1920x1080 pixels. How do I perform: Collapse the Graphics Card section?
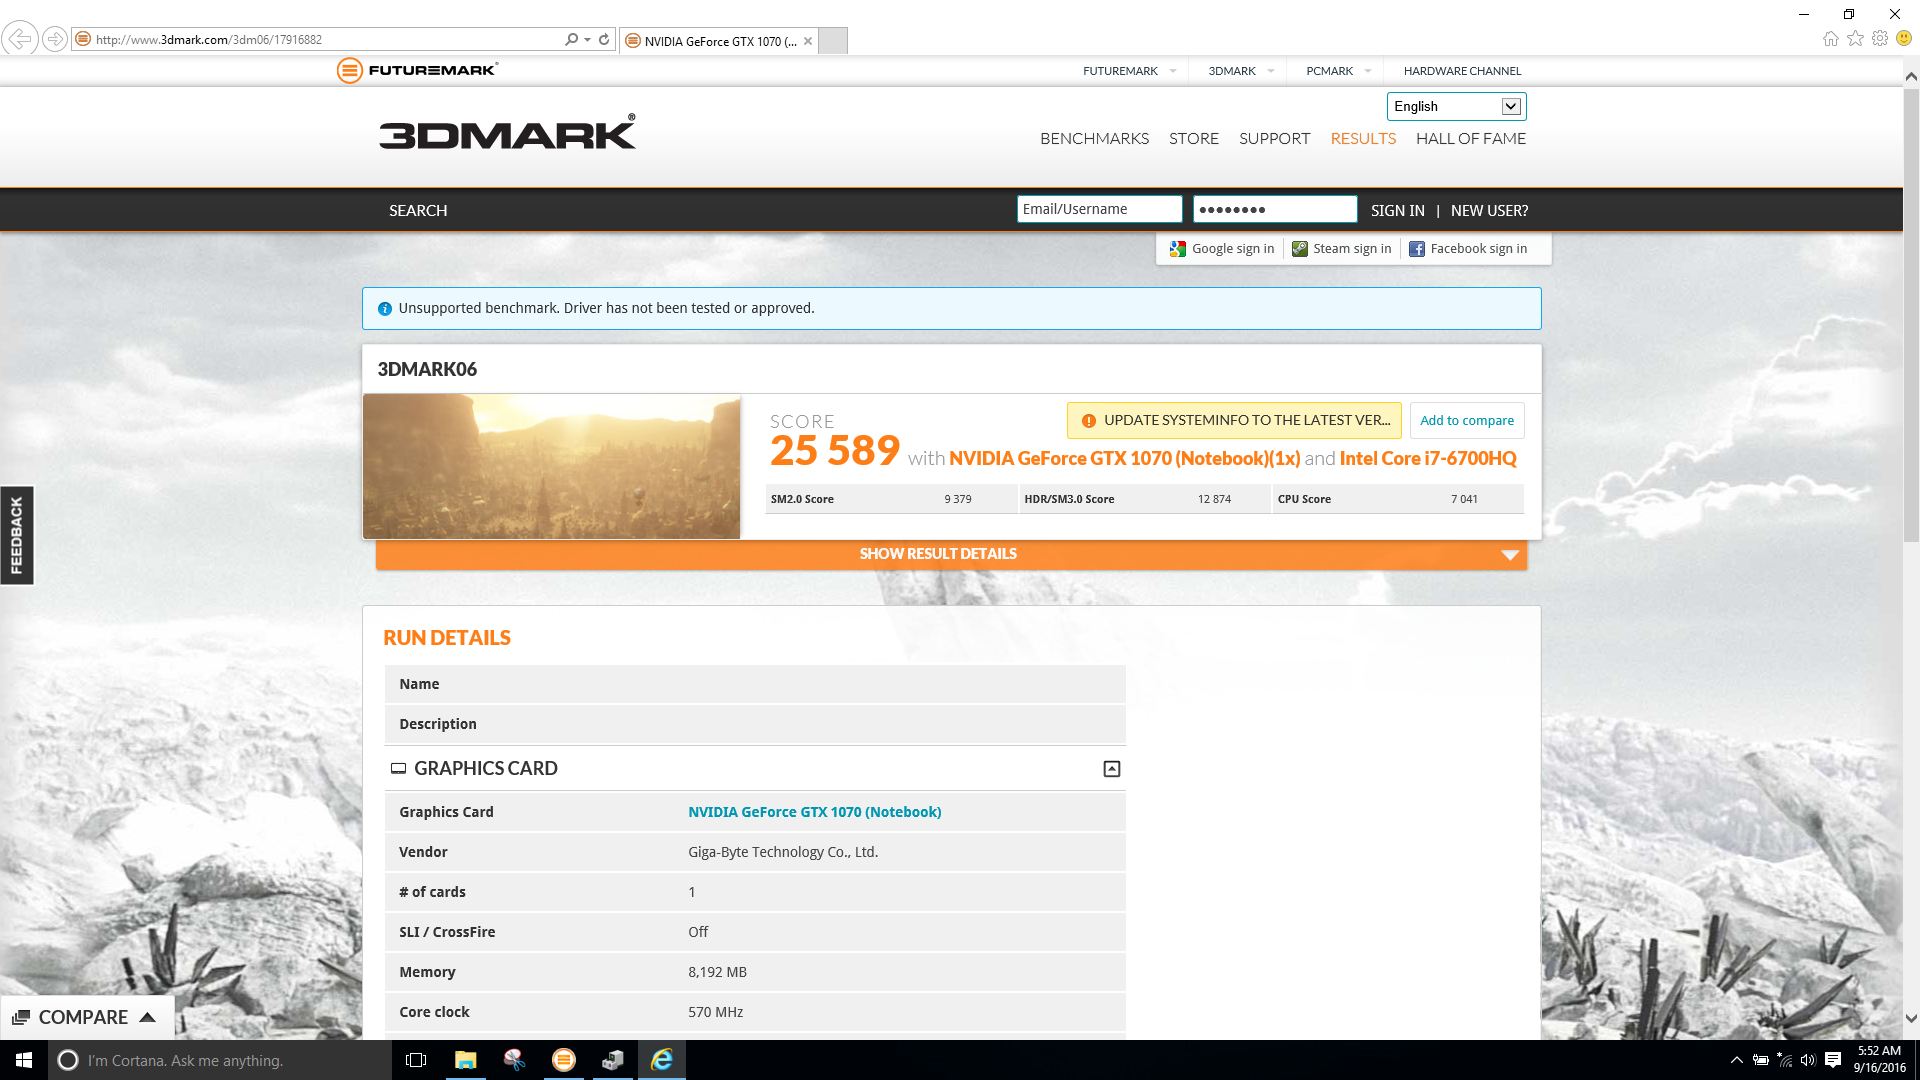click(x=1111, y=769)
